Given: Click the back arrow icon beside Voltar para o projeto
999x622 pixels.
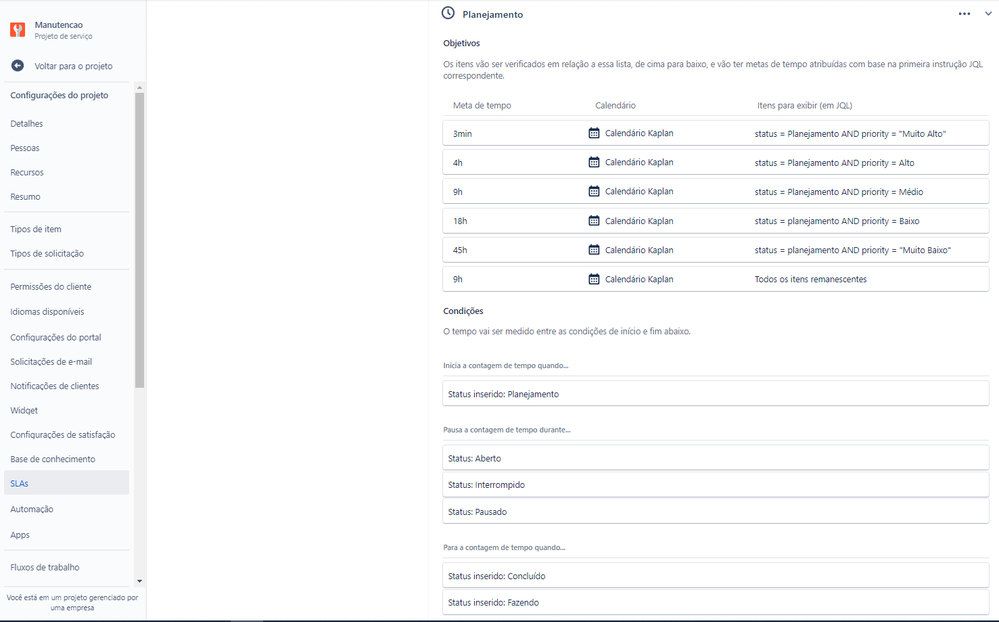Looking at the screenshot, I should tap(18, 66).
